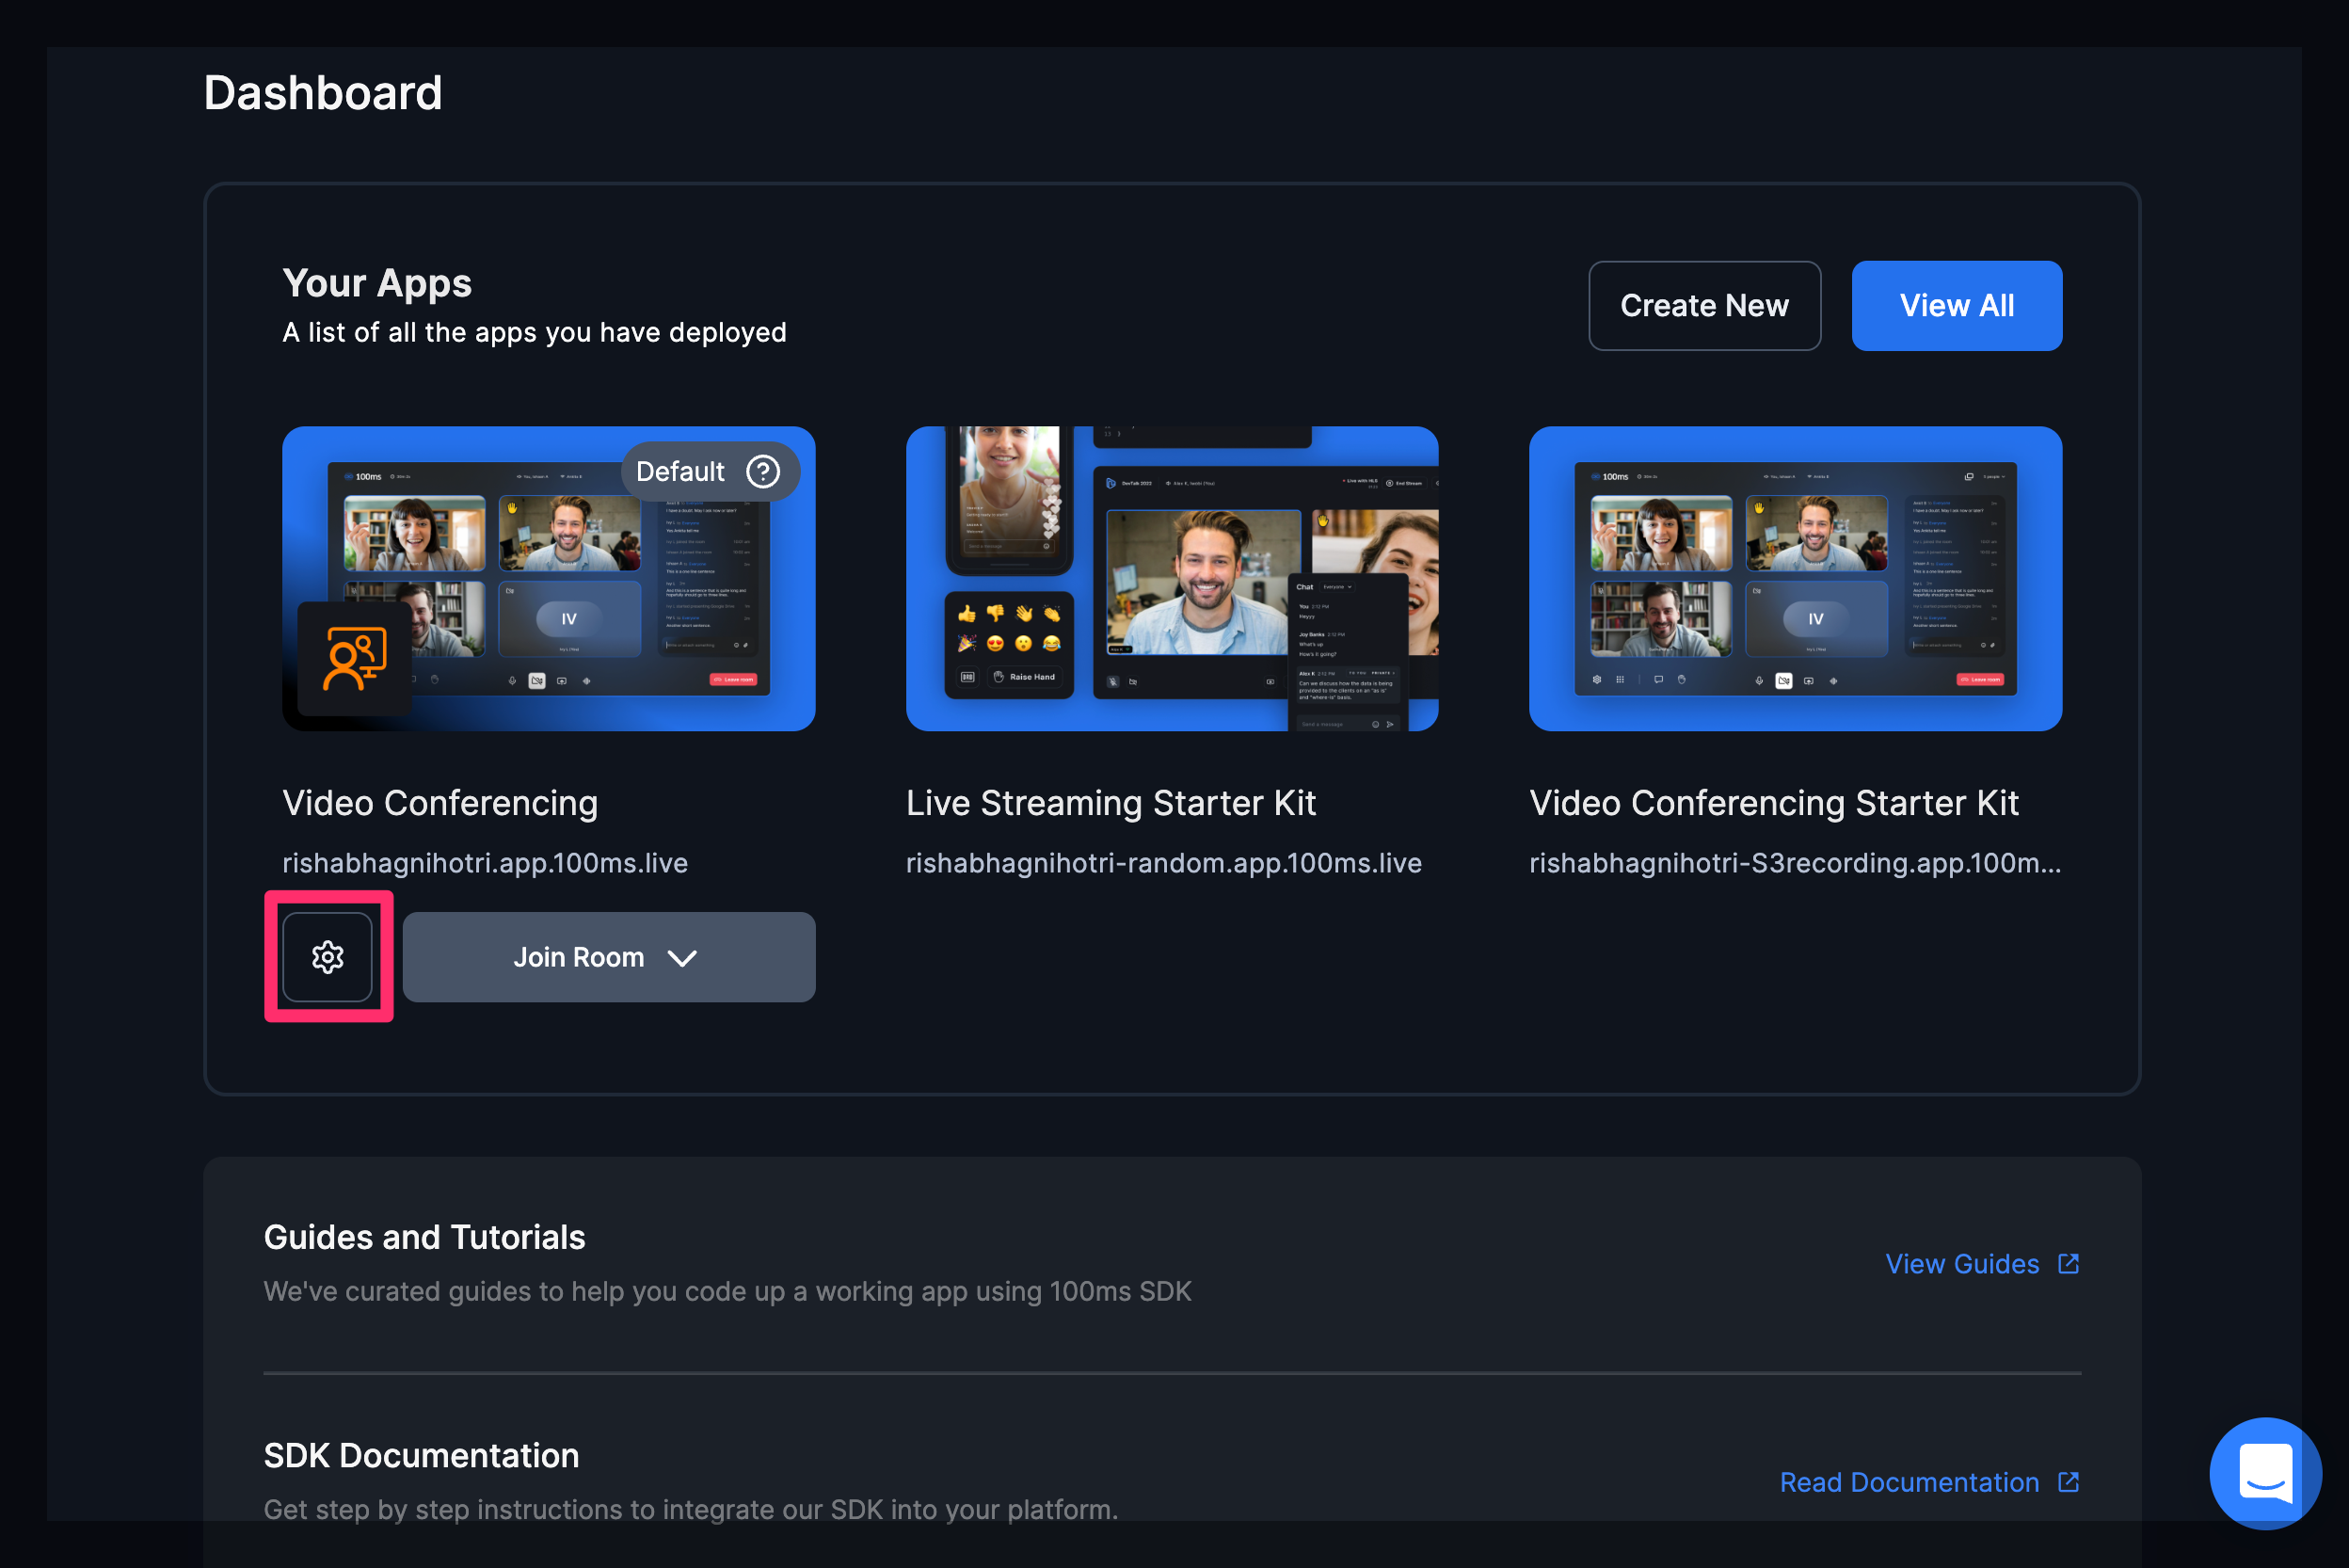2349x1568 pixels.
Task: Click the Join Room button
Action: 578,957
